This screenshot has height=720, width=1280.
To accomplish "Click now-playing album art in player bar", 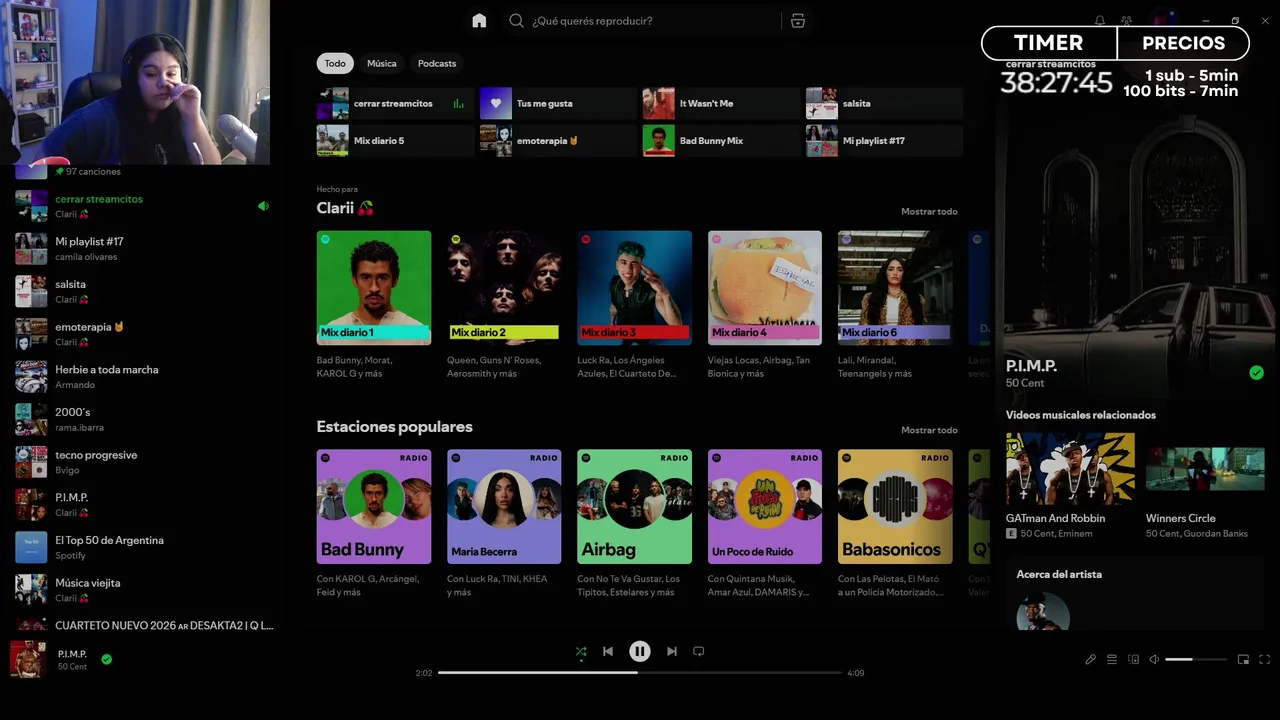I will click(x=28, y=659).
